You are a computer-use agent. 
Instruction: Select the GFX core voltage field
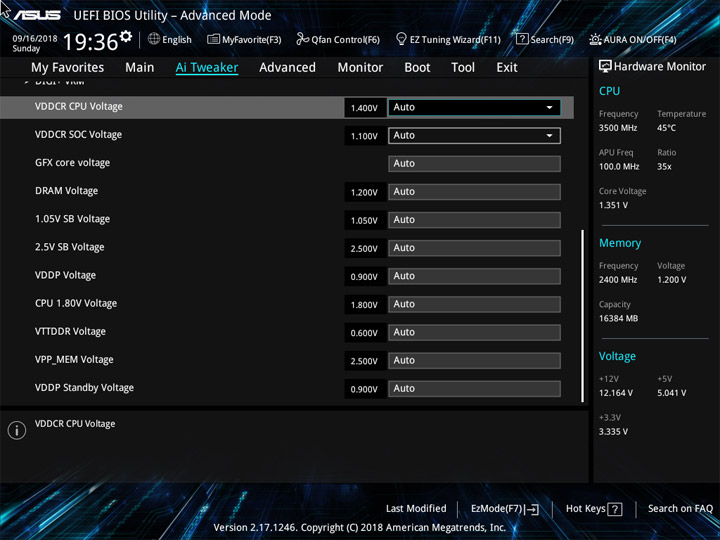[474, 164]
